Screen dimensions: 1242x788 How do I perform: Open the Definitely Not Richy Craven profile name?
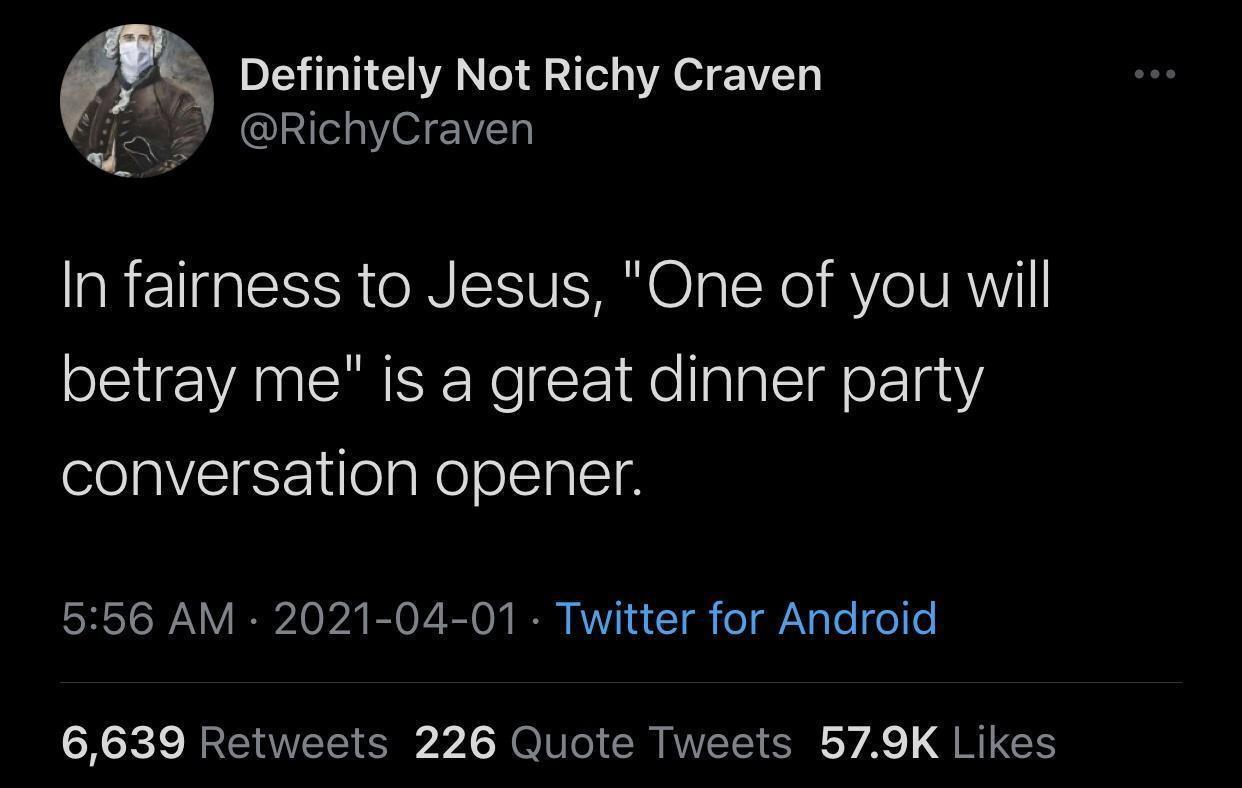pyautogui.click(x=530, y=76)
